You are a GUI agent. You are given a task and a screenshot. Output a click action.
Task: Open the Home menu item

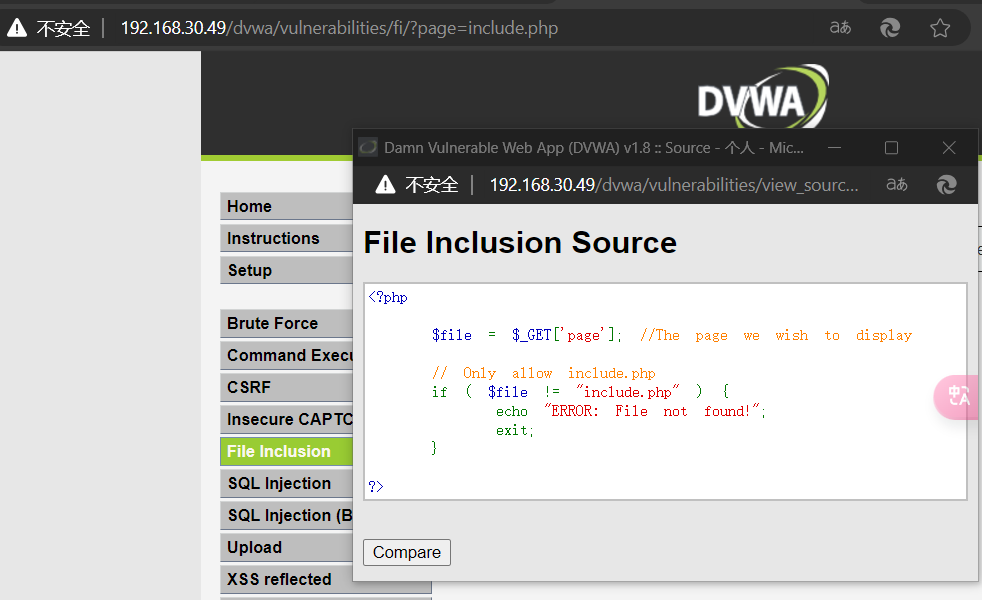click(287, 206)
